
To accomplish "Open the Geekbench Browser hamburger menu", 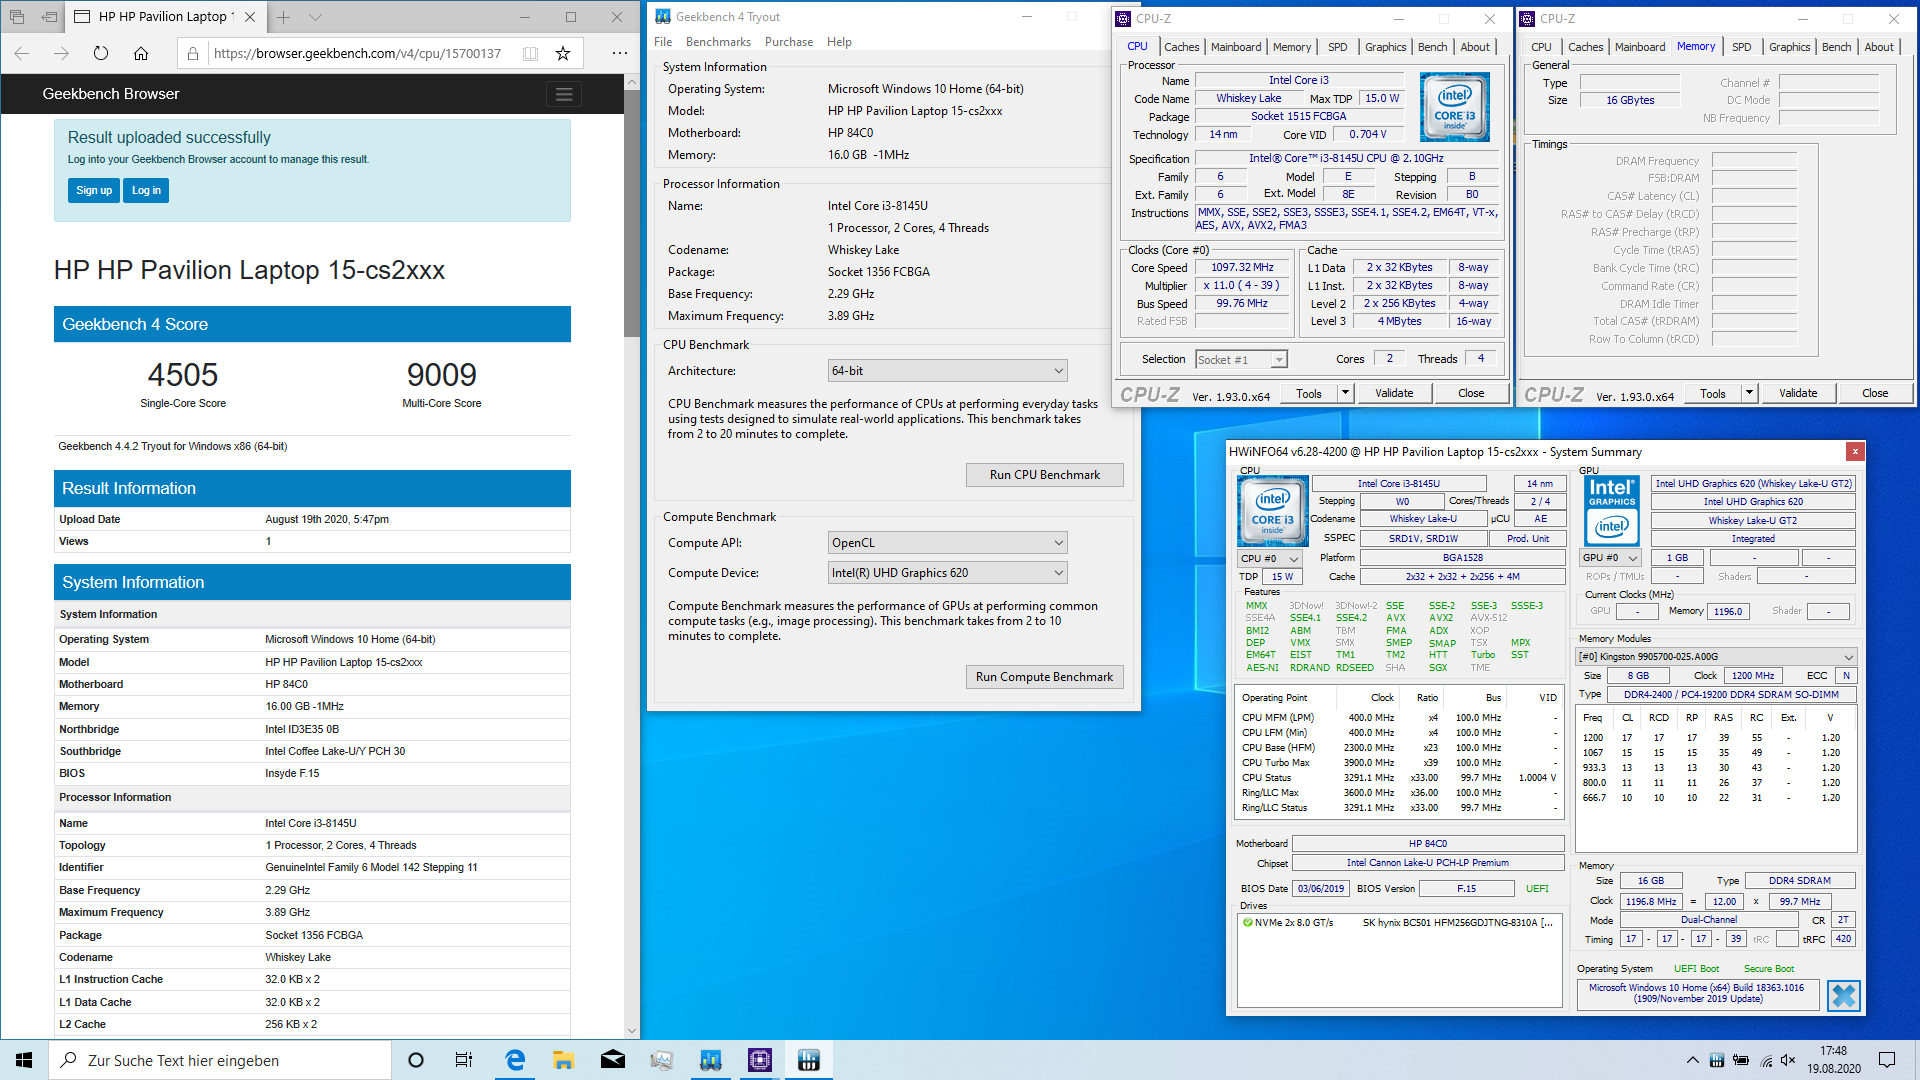I will (x=564, y=94).
